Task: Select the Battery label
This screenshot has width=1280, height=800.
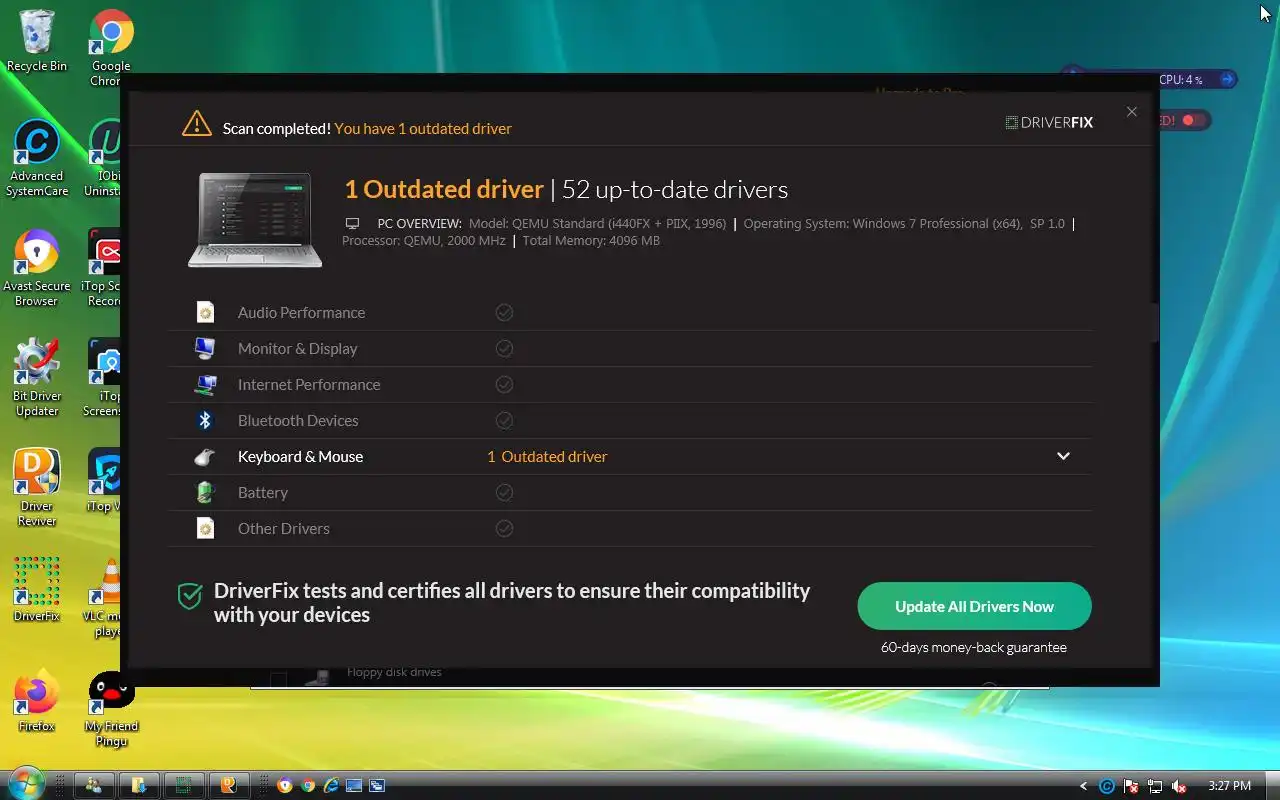Action: 263,493
